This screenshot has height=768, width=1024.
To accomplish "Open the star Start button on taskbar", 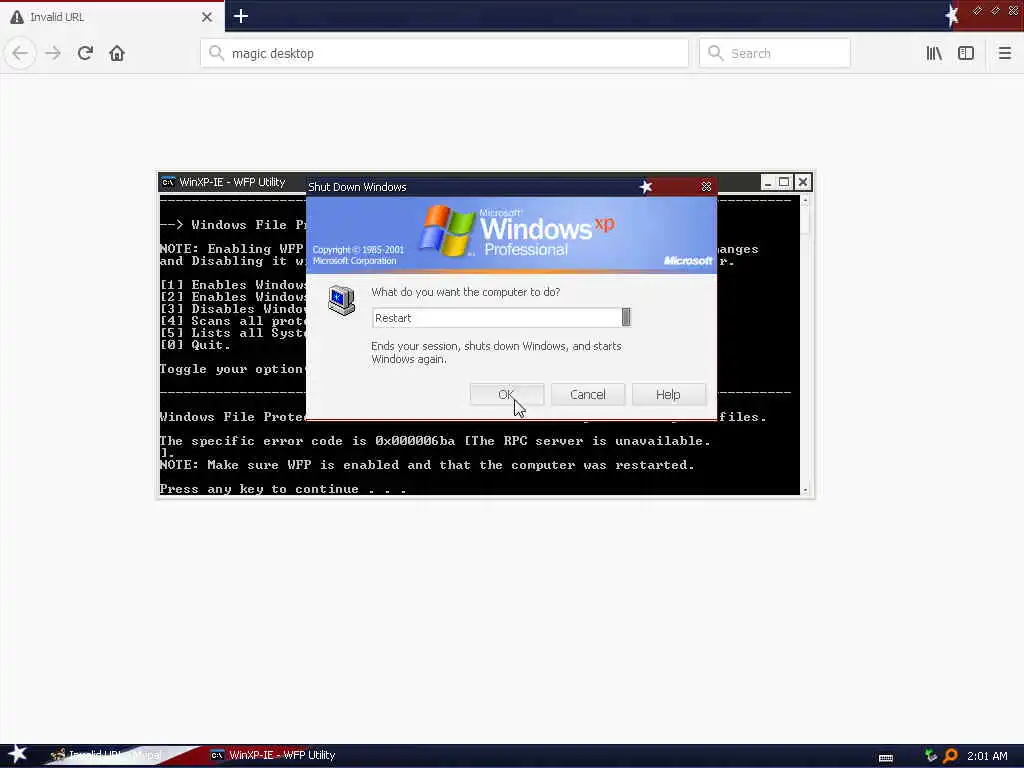I will tap(17, 754).
